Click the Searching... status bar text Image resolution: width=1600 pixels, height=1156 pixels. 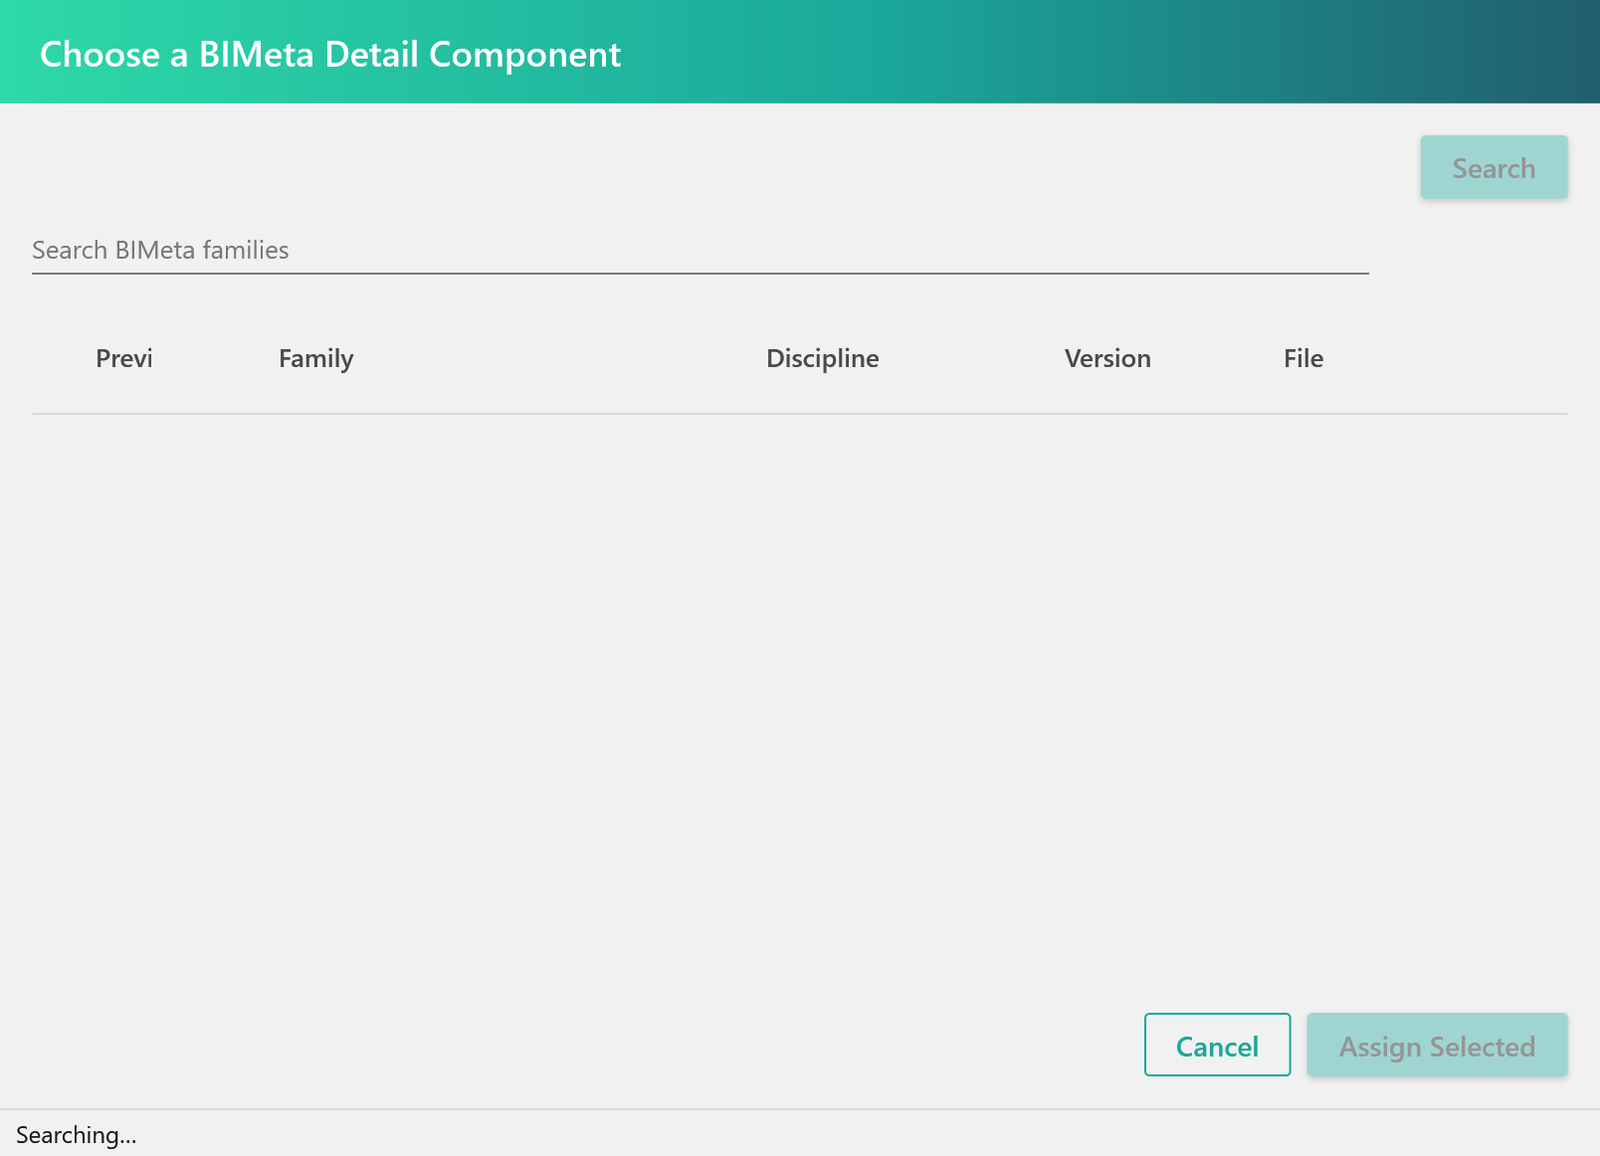pos(76,1135)
